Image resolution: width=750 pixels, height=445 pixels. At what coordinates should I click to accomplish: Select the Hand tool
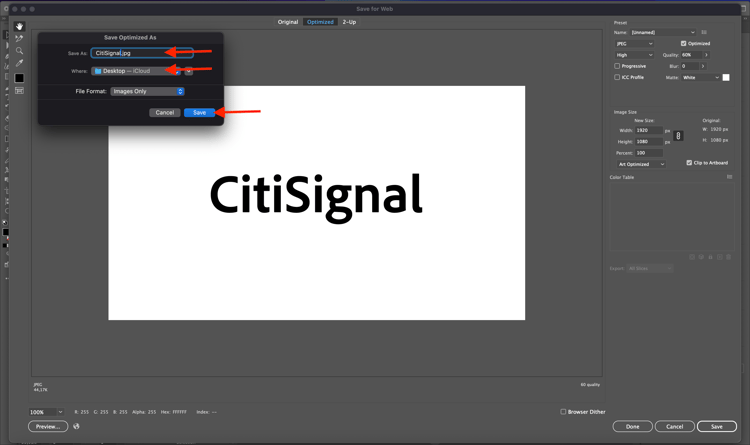pyautogui.click(x=19, y=26)
